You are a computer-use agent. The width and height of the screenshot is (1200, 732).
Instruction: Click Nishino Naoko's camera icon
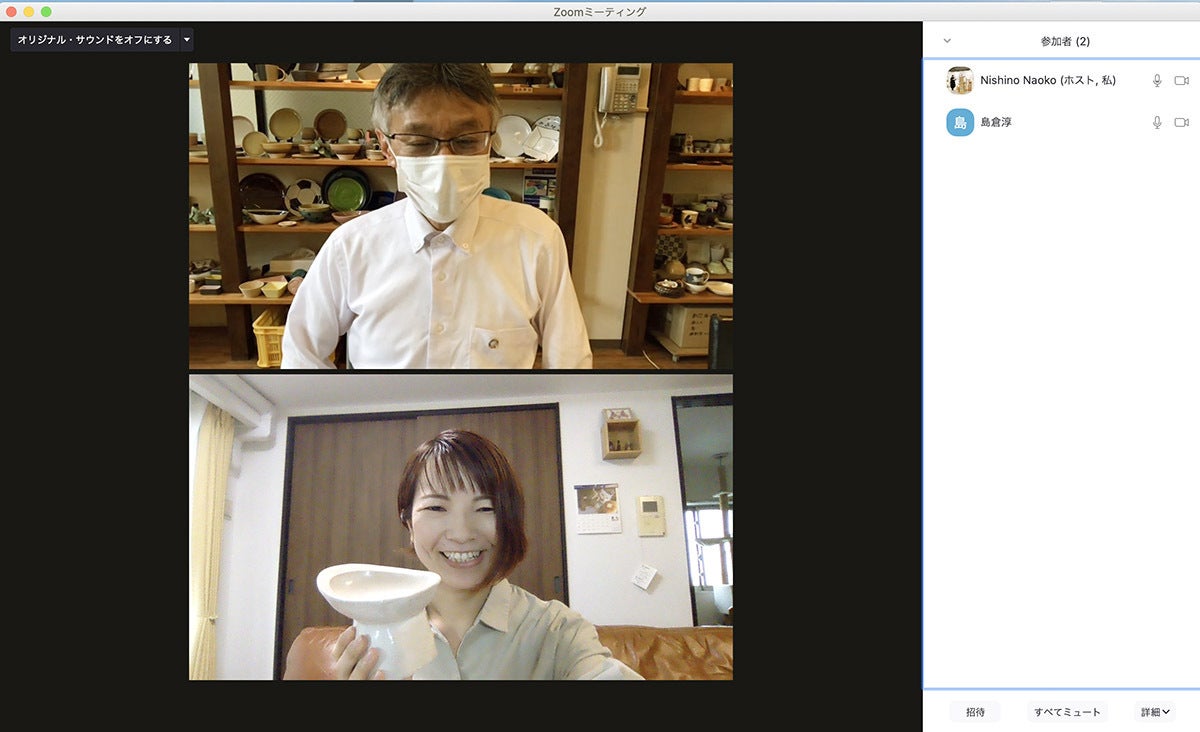(1181, 81)
